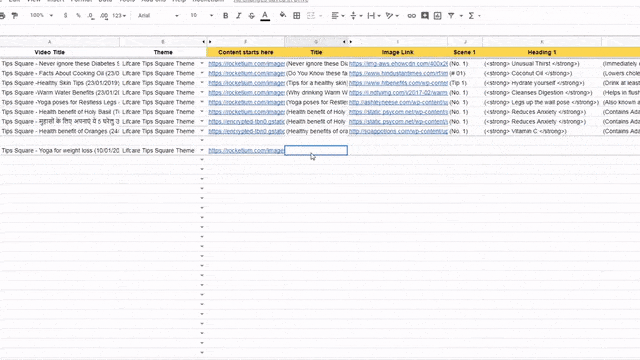Open the fill color picker
Viewport: 640px width, 360px height.
pyautogui.click(x=282, y=16)
